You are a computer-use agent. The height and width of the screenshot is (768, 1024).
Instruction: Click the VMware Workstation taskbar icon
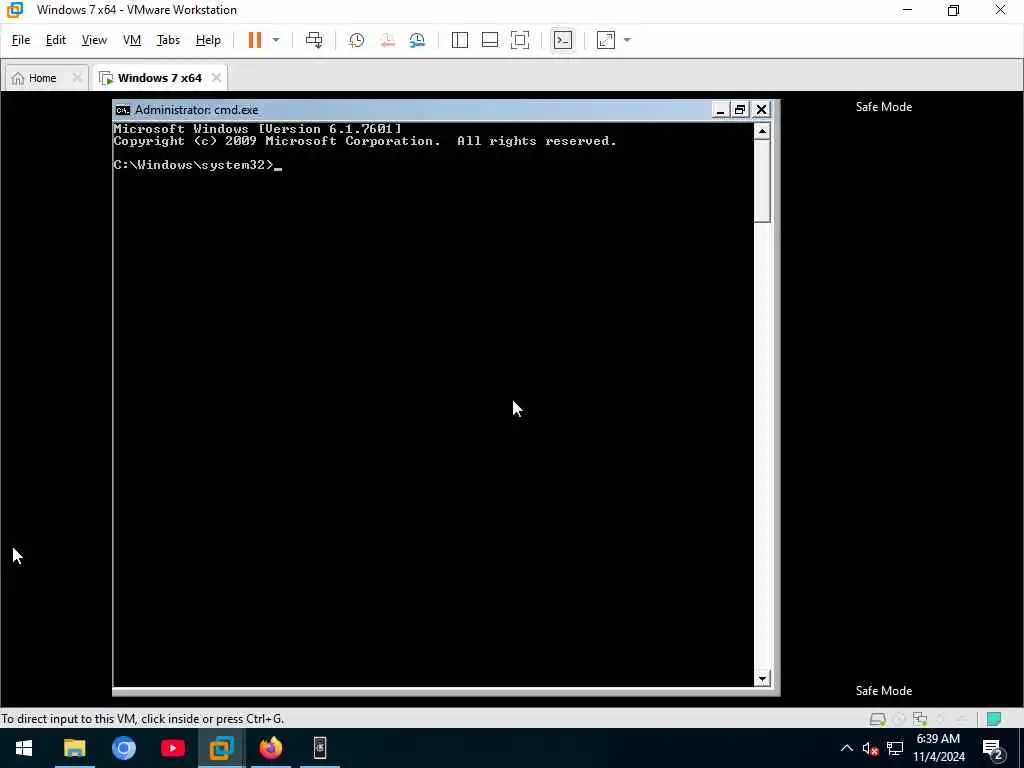coord(221,748)
